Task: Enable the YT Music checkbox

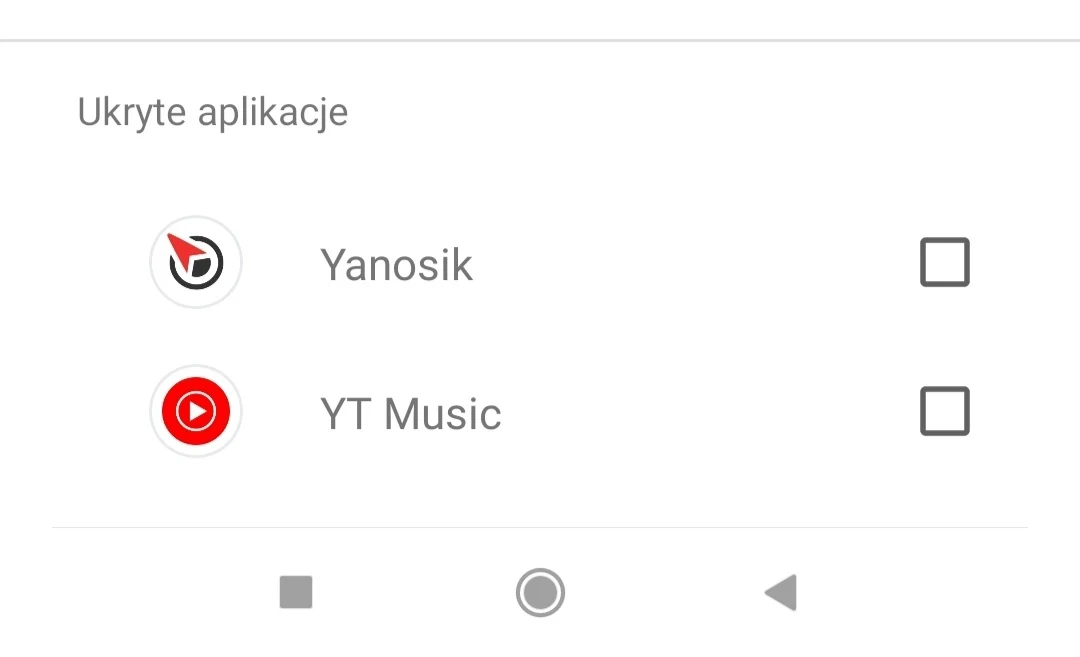Action: coord(944,411)
